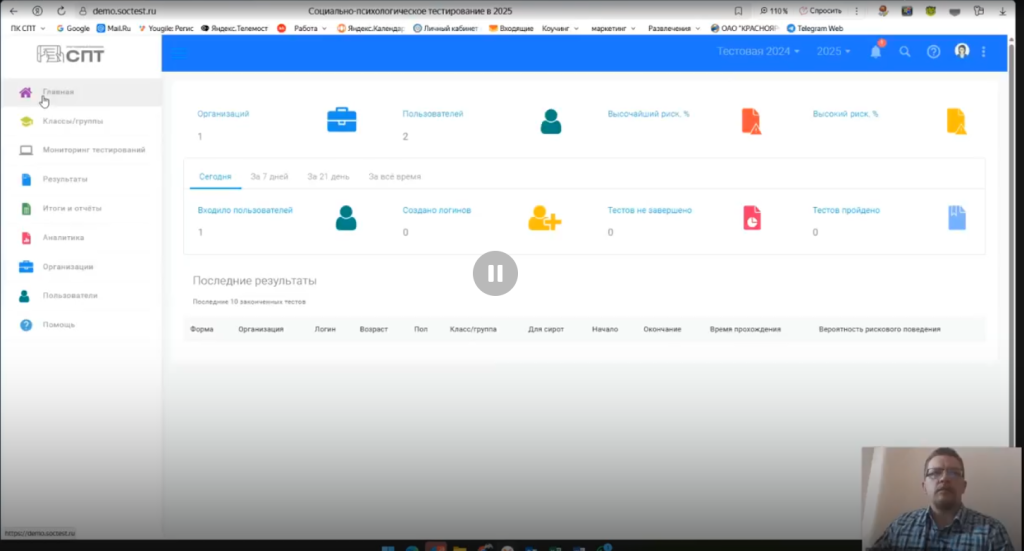1024x551 pixels.
Task: Click the notifications bell icon
Action: [876, 52]
